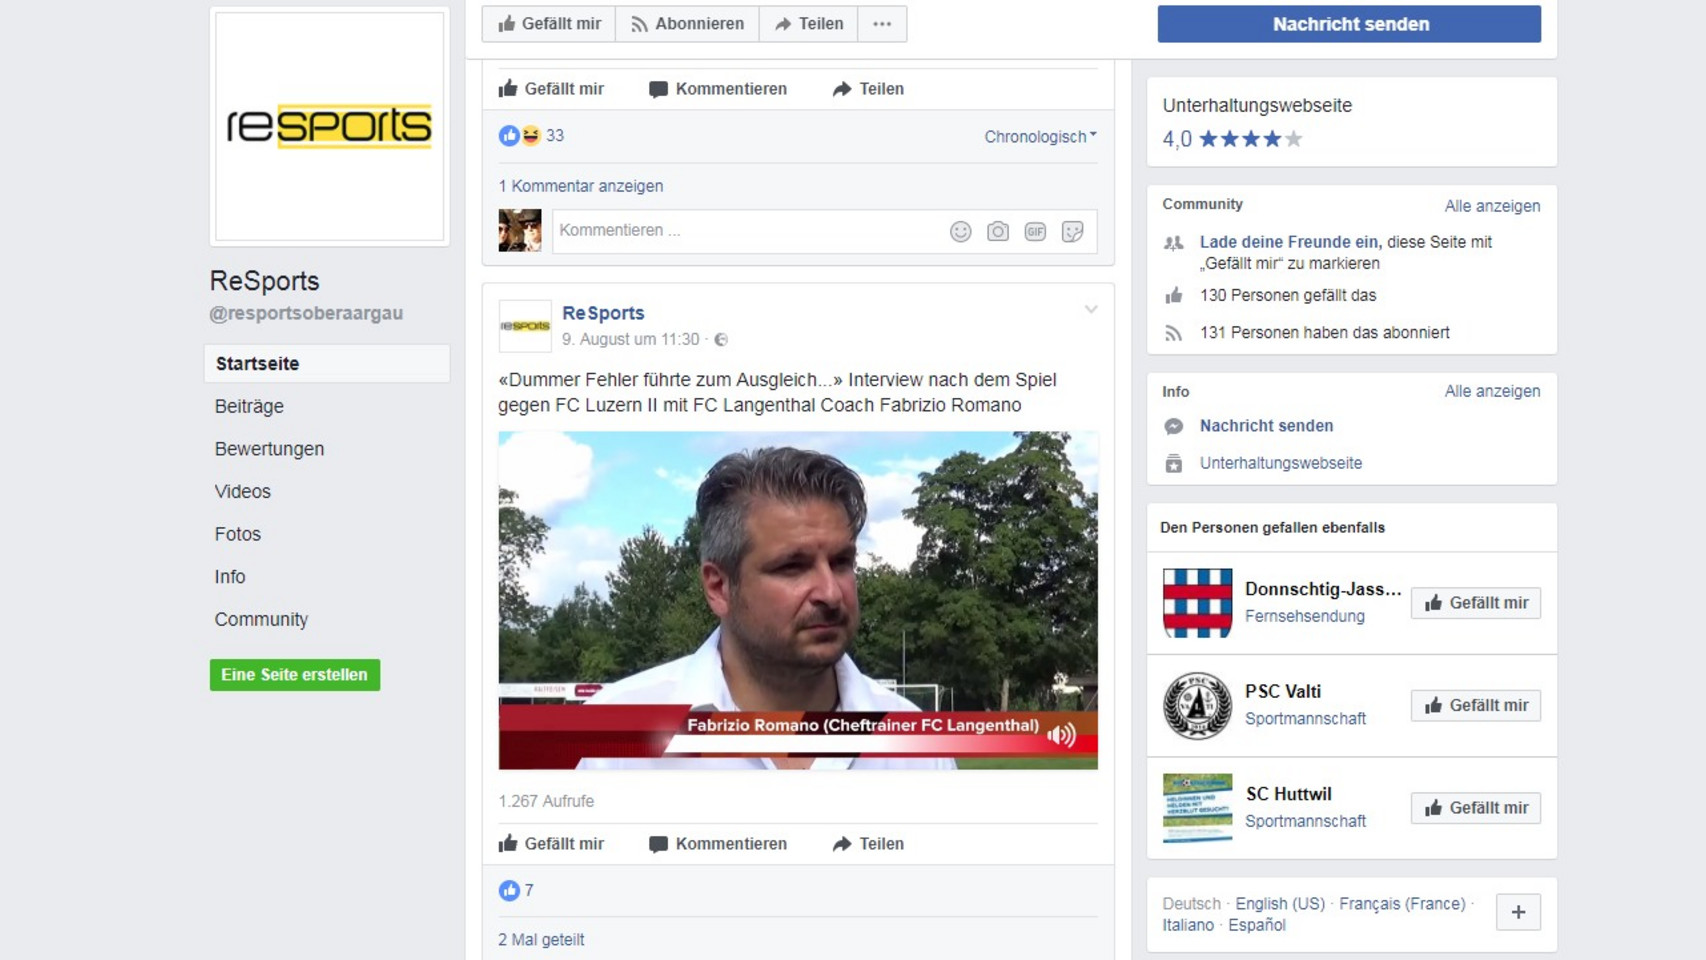The width and height of the screenshot is (1706, 960).
Task: Click Lade deine Freunde ein link
Action: [1289, 242]
